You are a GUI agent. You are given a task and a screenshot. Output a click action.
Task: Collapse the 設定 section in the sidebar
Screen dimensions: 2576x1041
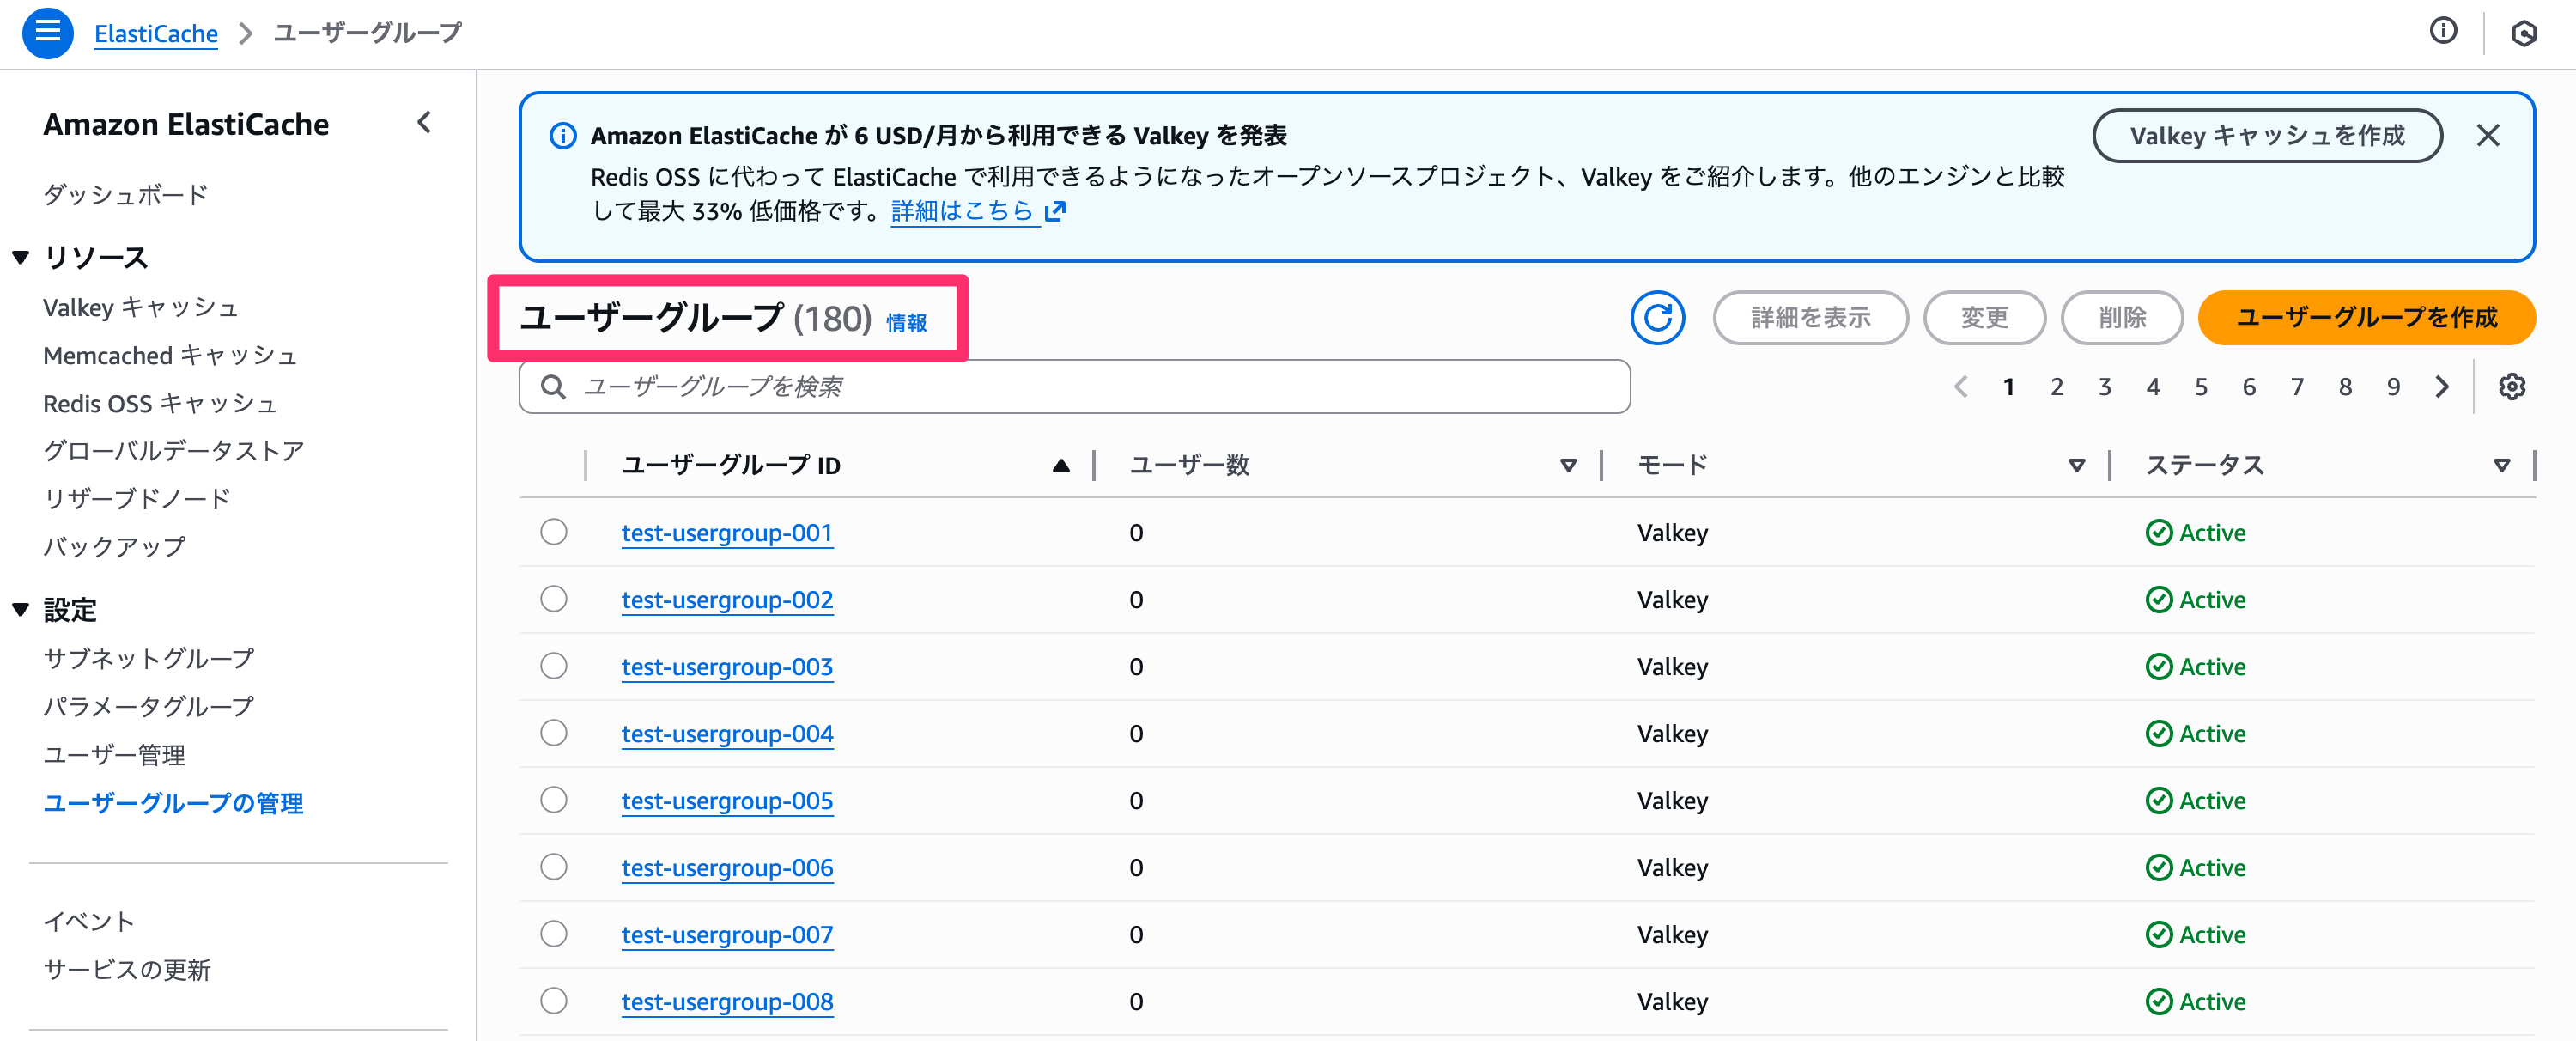pyautogui.click(x=20, y=610)
